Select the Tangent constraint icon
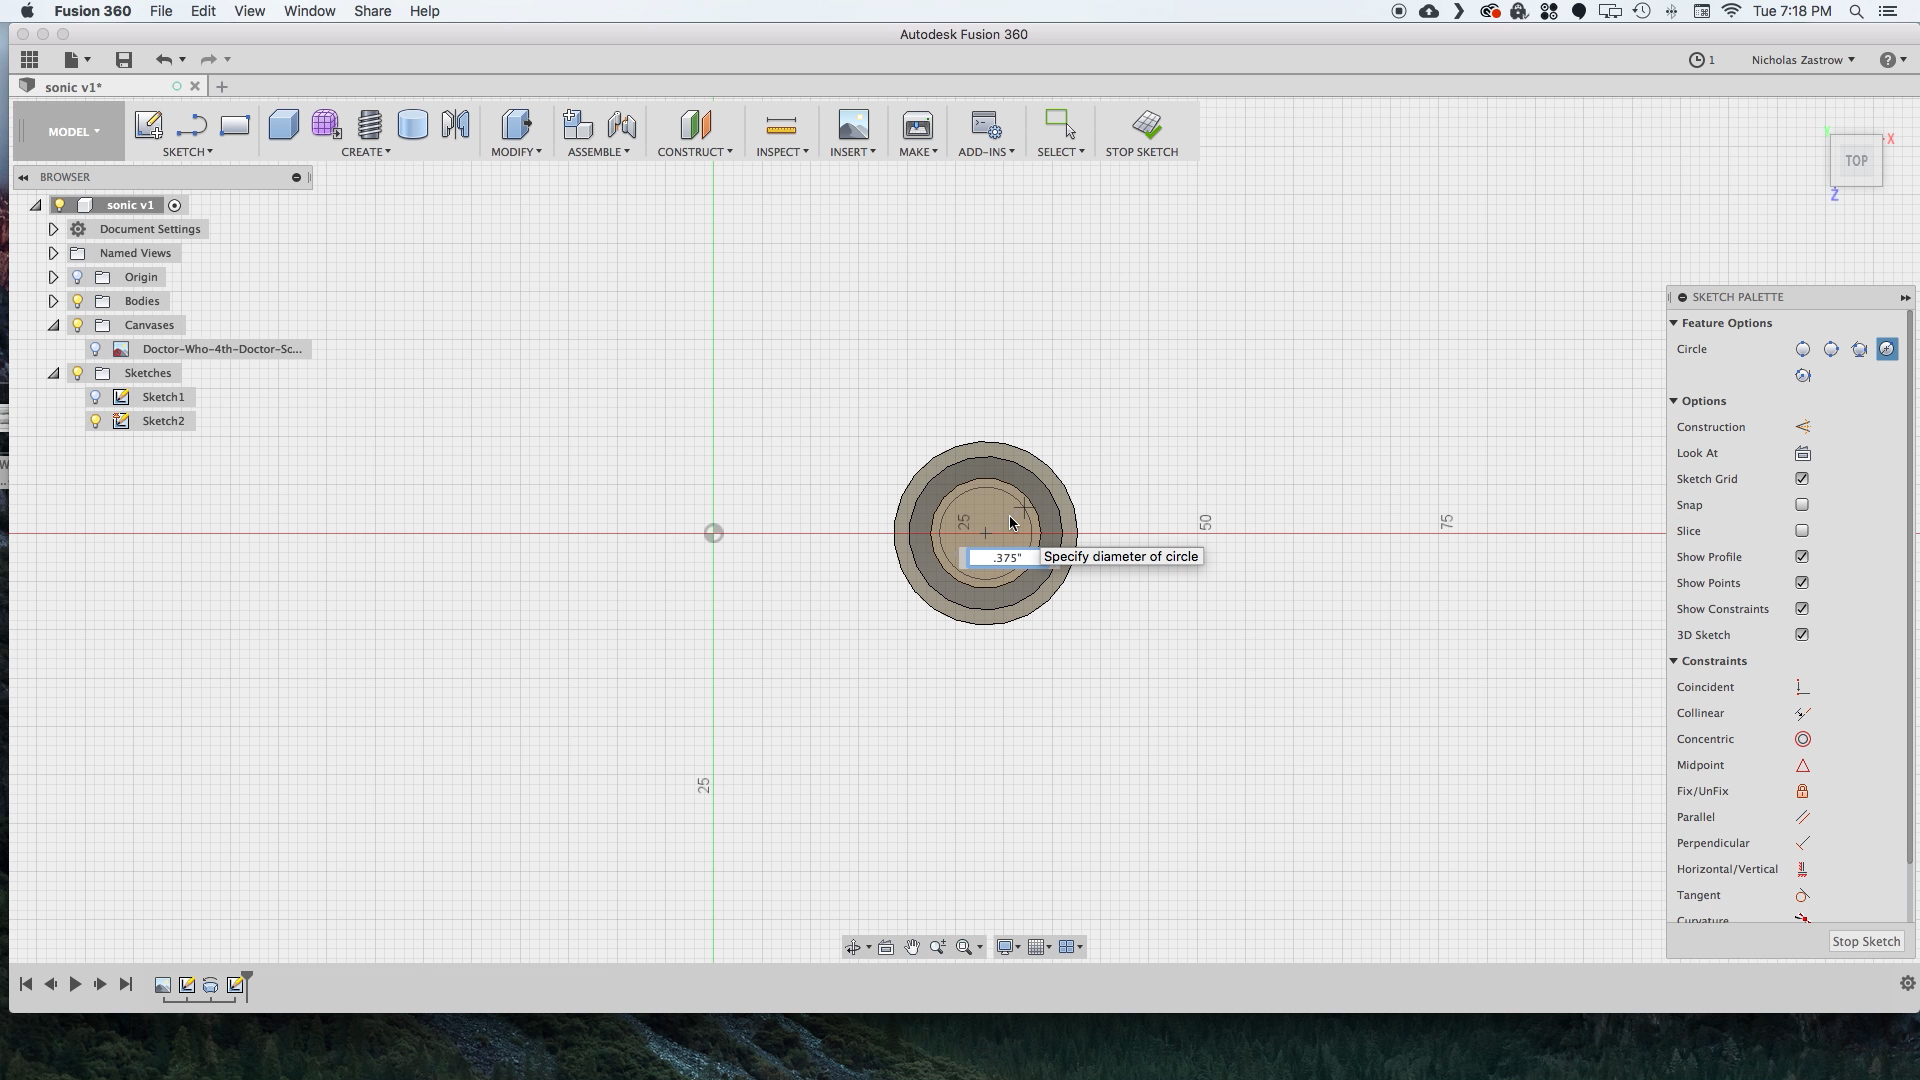Screen dimensions: 1920x1080 (x=1802, y=895)
